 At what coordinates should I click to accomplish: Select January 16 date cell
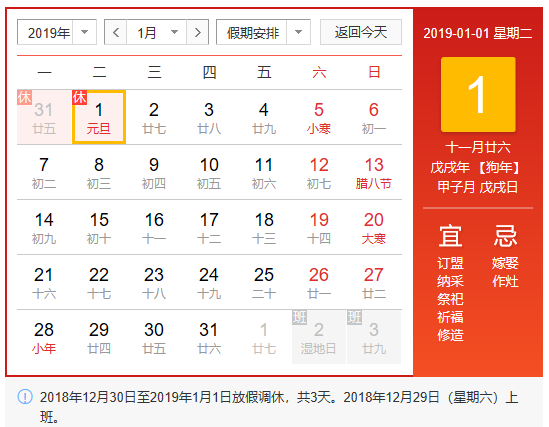[154, 227]
